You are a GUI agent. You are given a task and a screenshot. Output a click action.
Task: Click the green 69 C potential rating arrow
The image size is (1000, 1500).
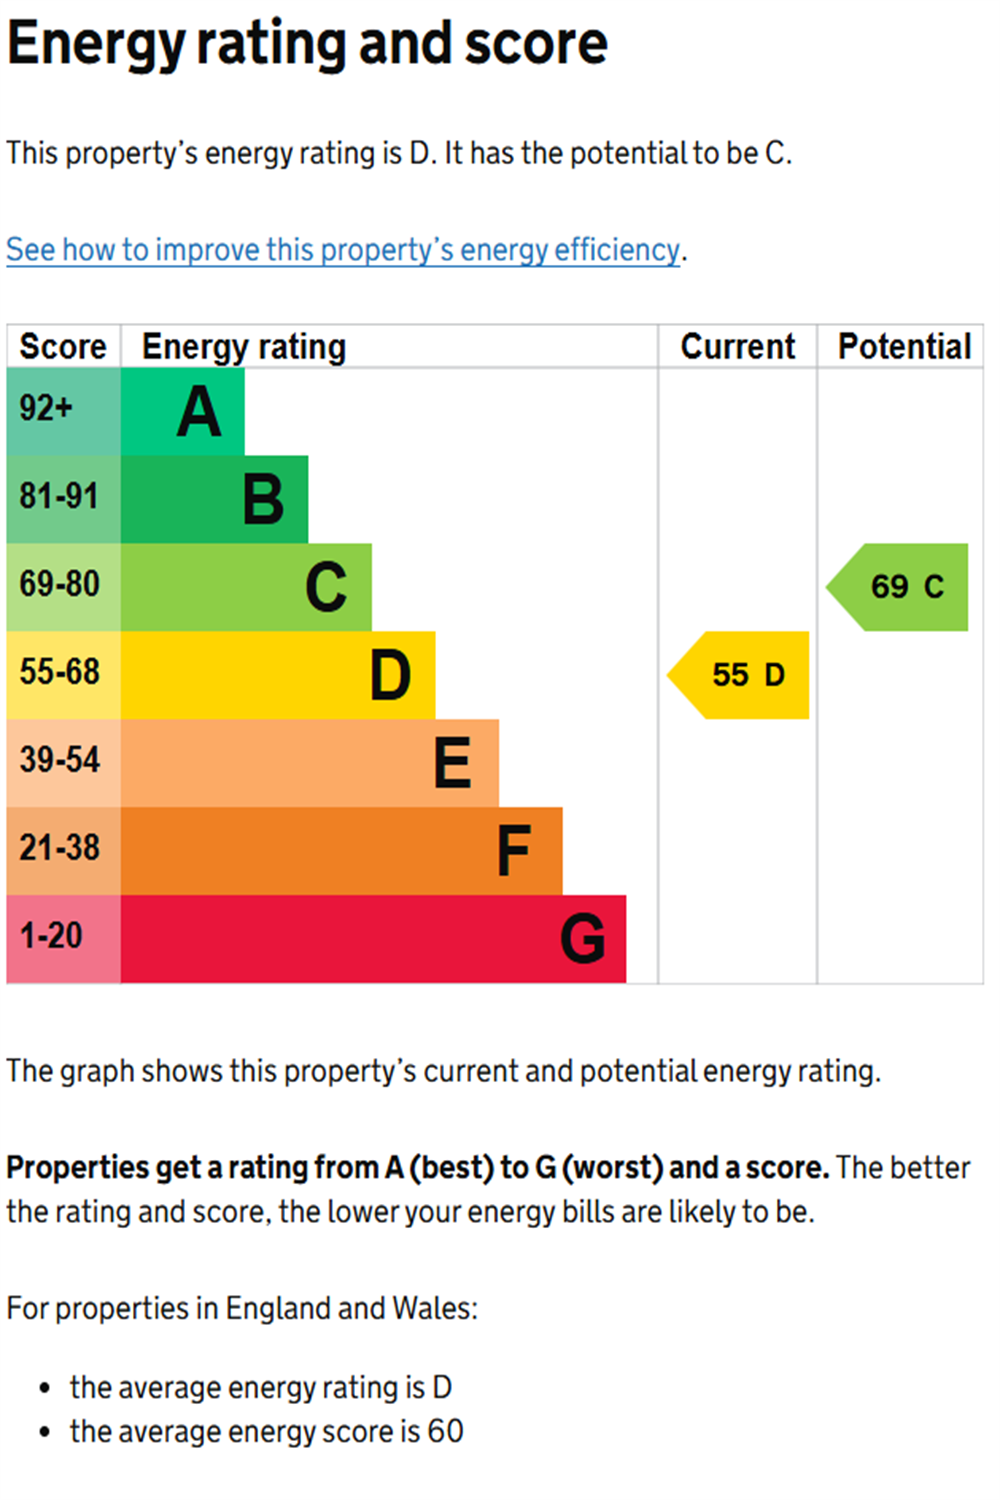[901, 587]
